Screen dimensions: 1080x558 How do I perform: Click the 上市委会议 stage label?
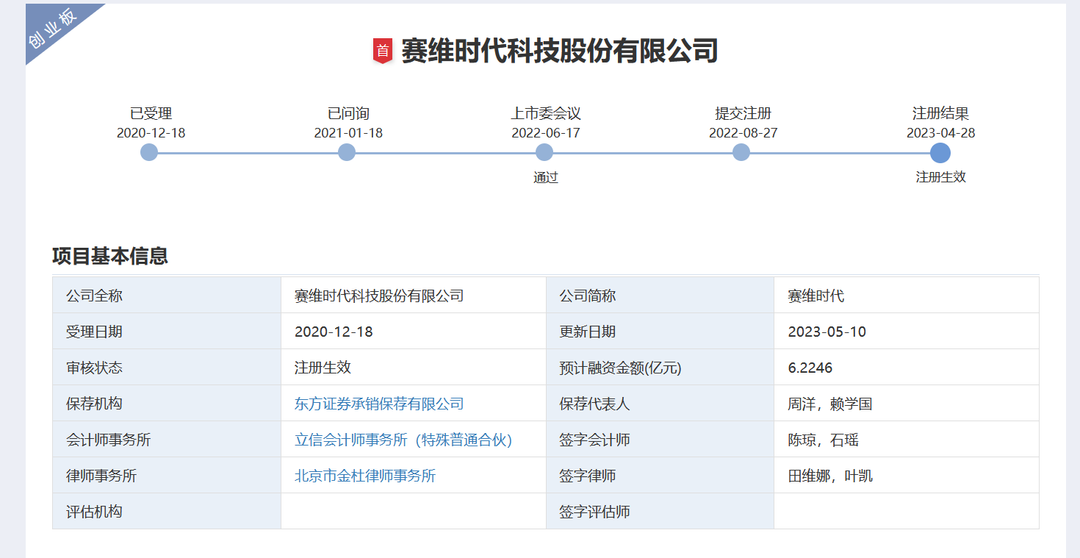click(546, 114)
